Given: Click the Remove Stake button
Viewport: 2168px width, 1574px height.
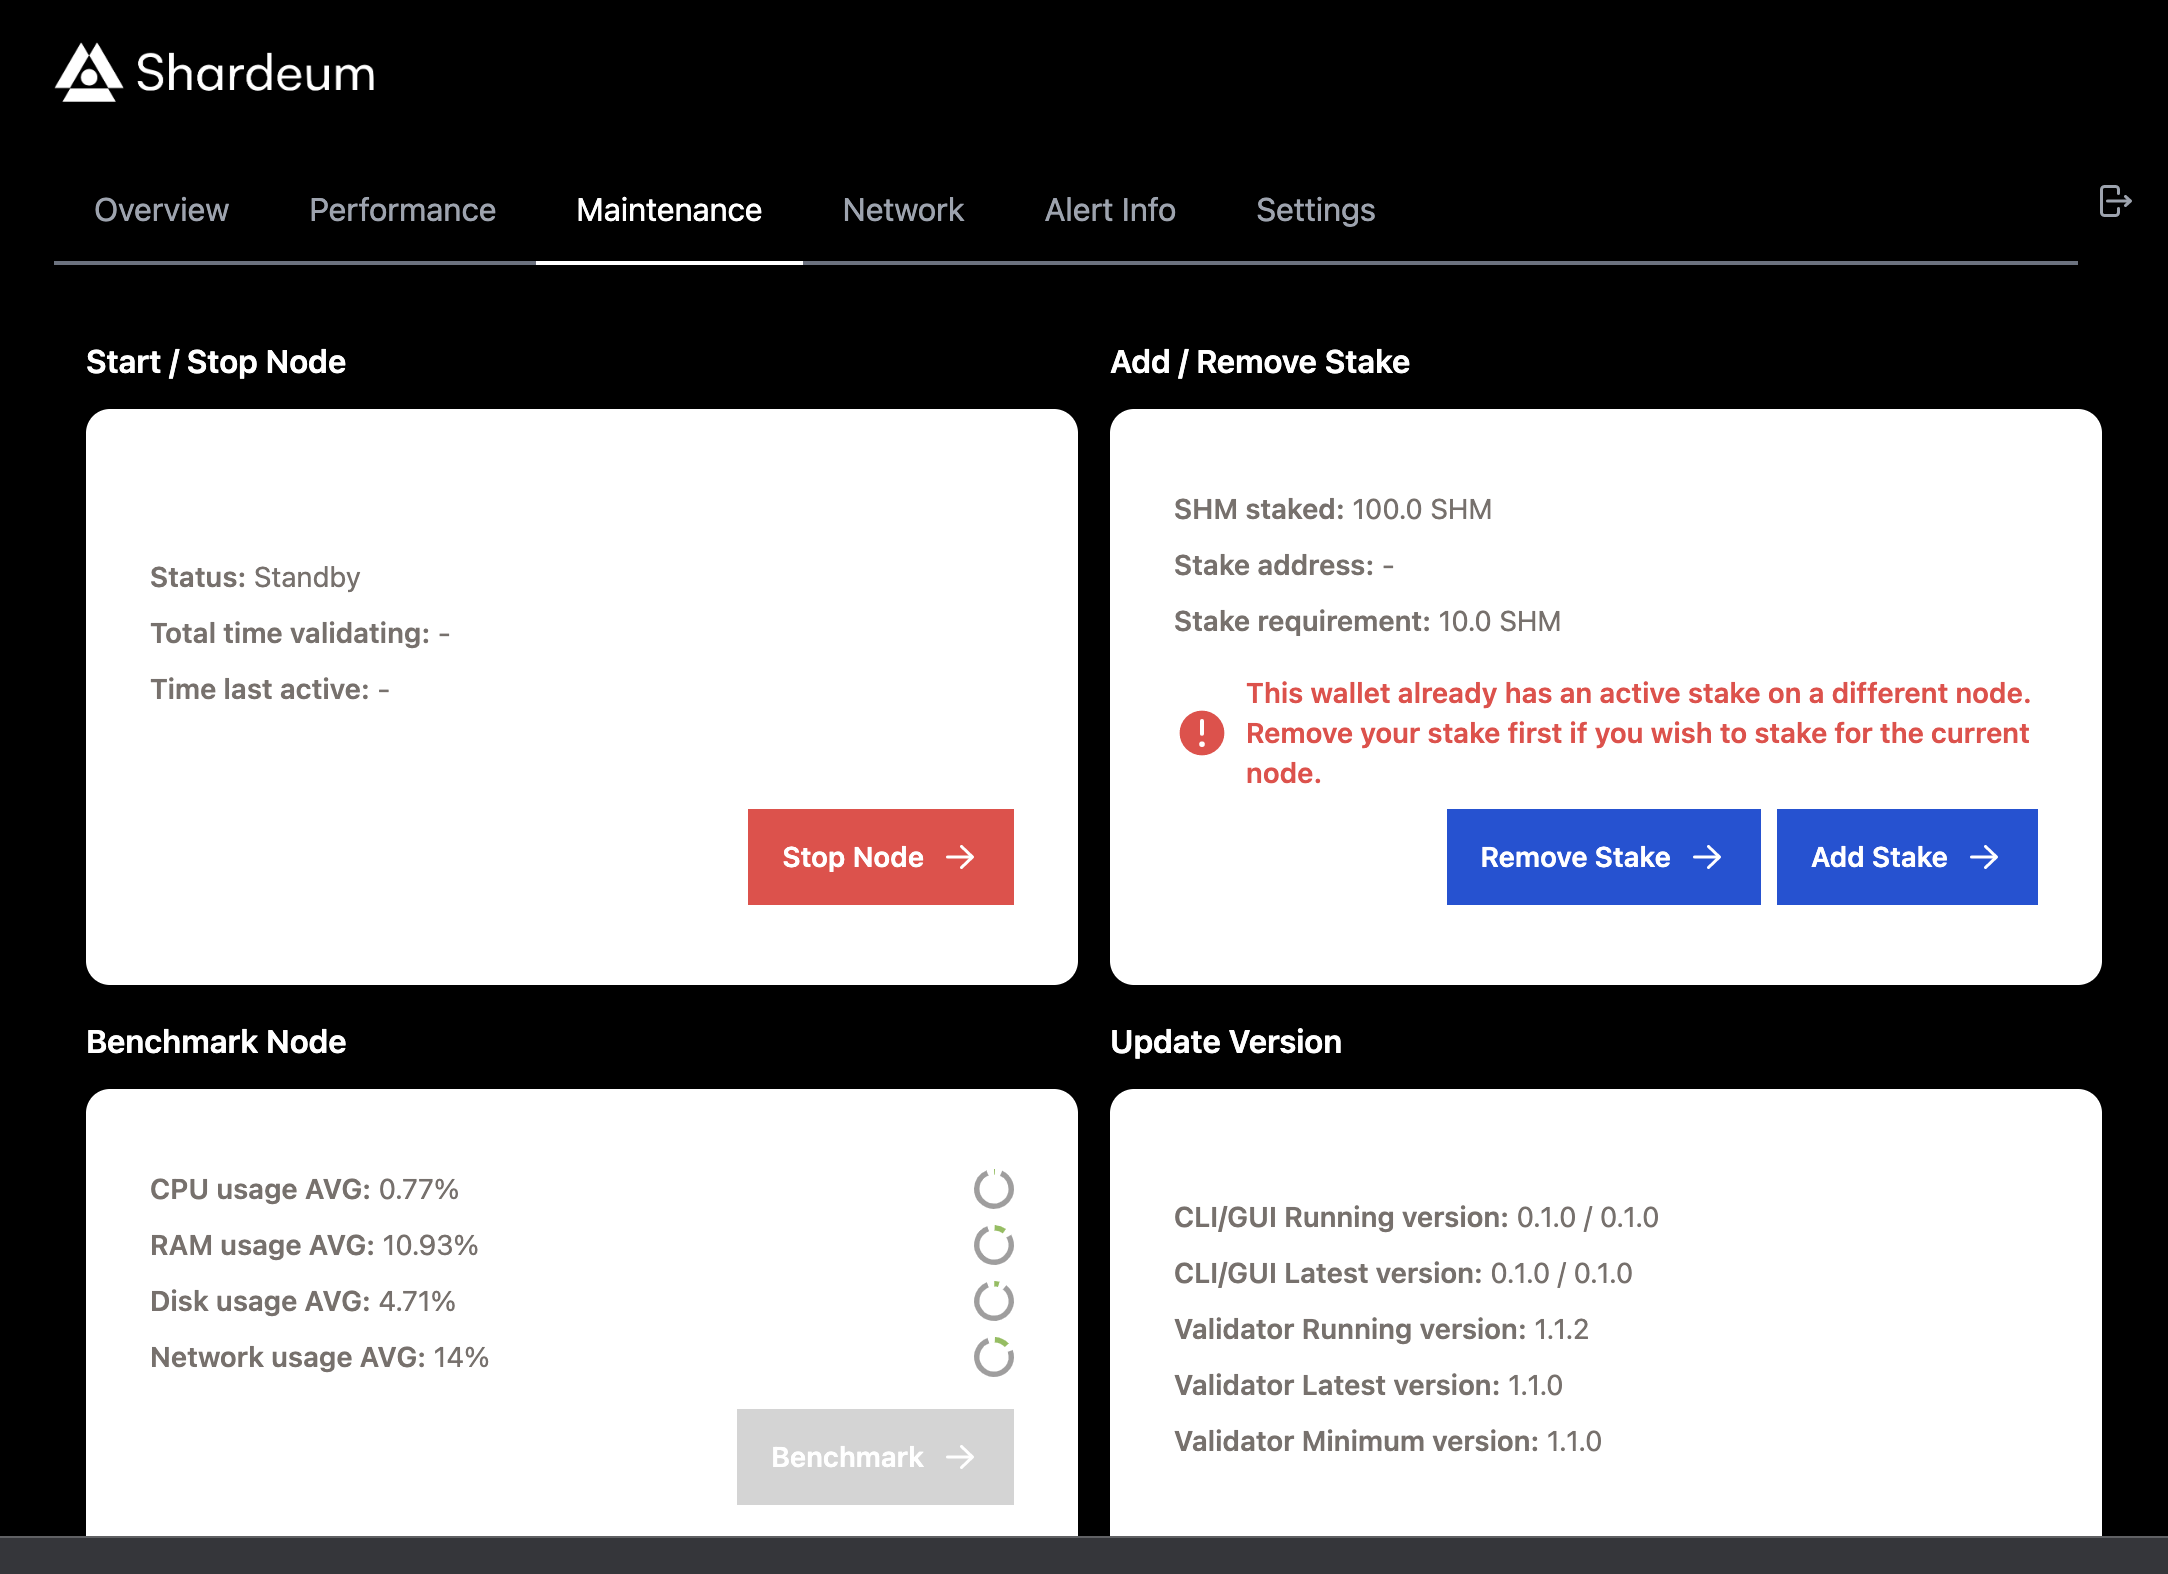Looking at the screenshot, I should click(x=1602, y=857).
